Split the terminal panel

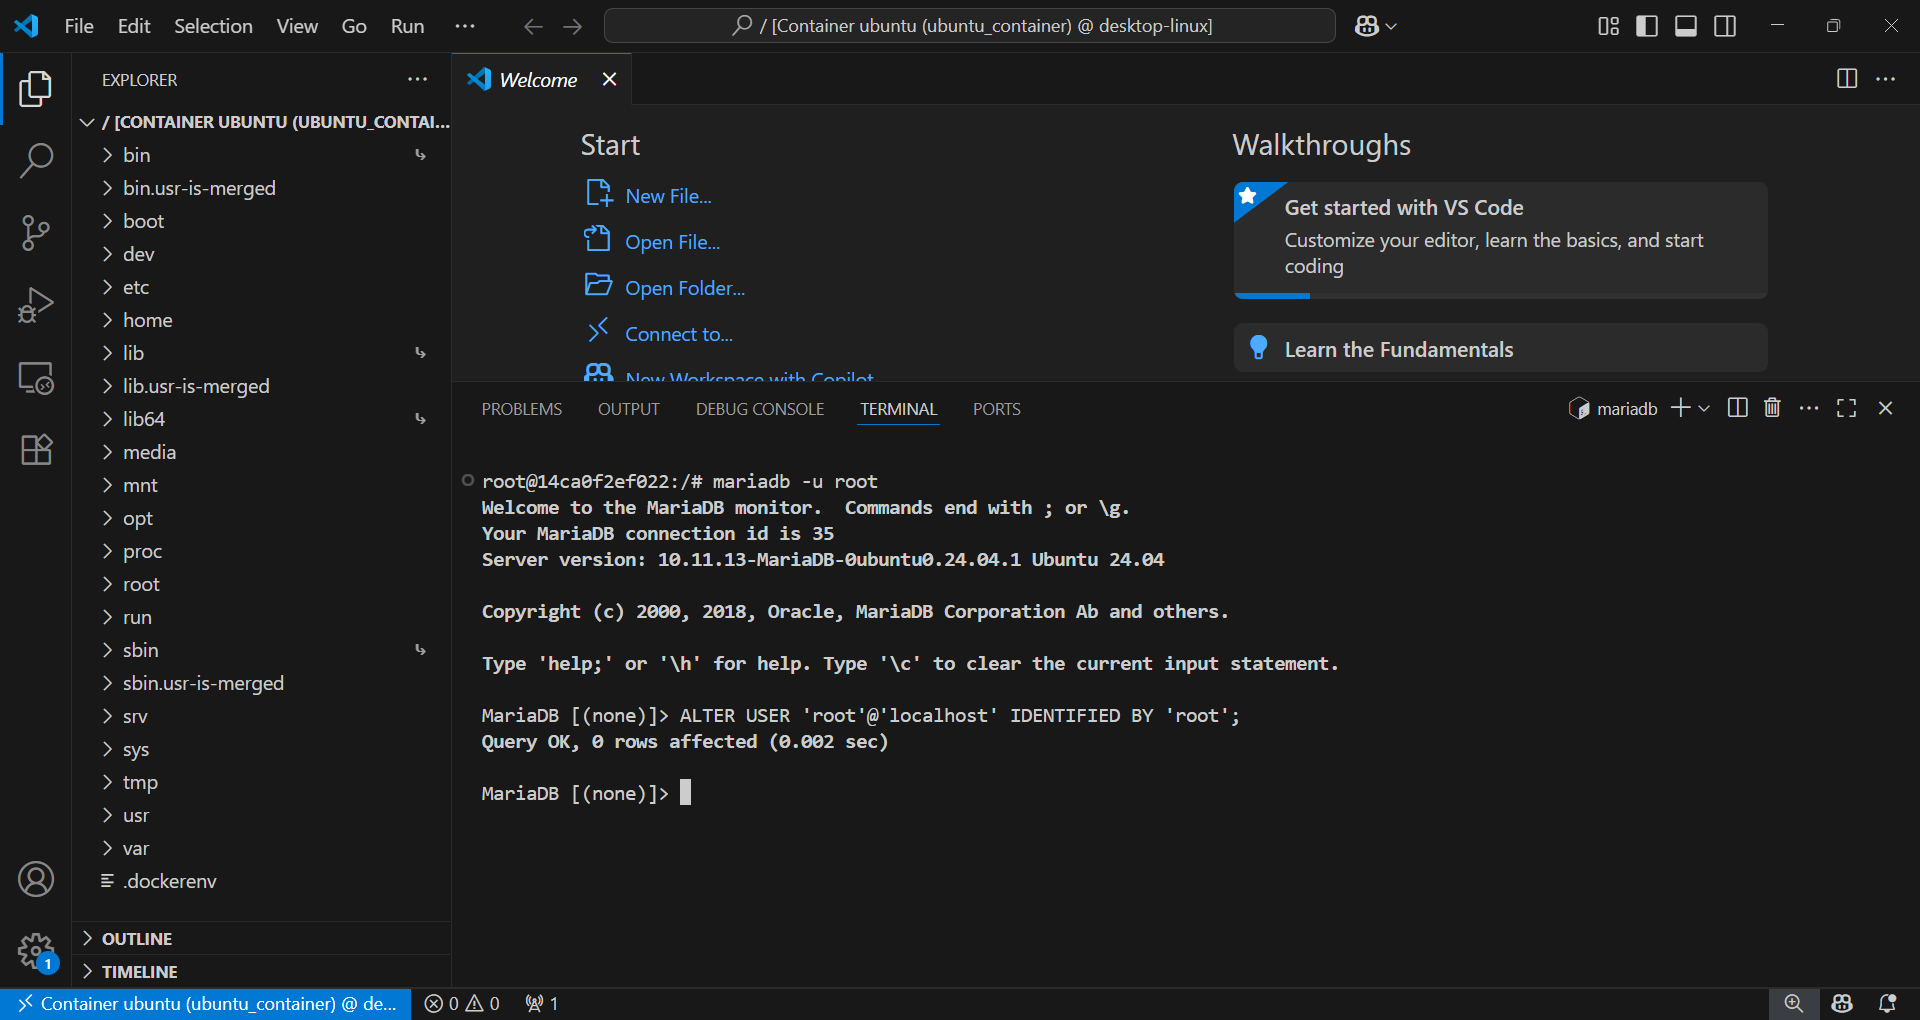pos(1737,408)
